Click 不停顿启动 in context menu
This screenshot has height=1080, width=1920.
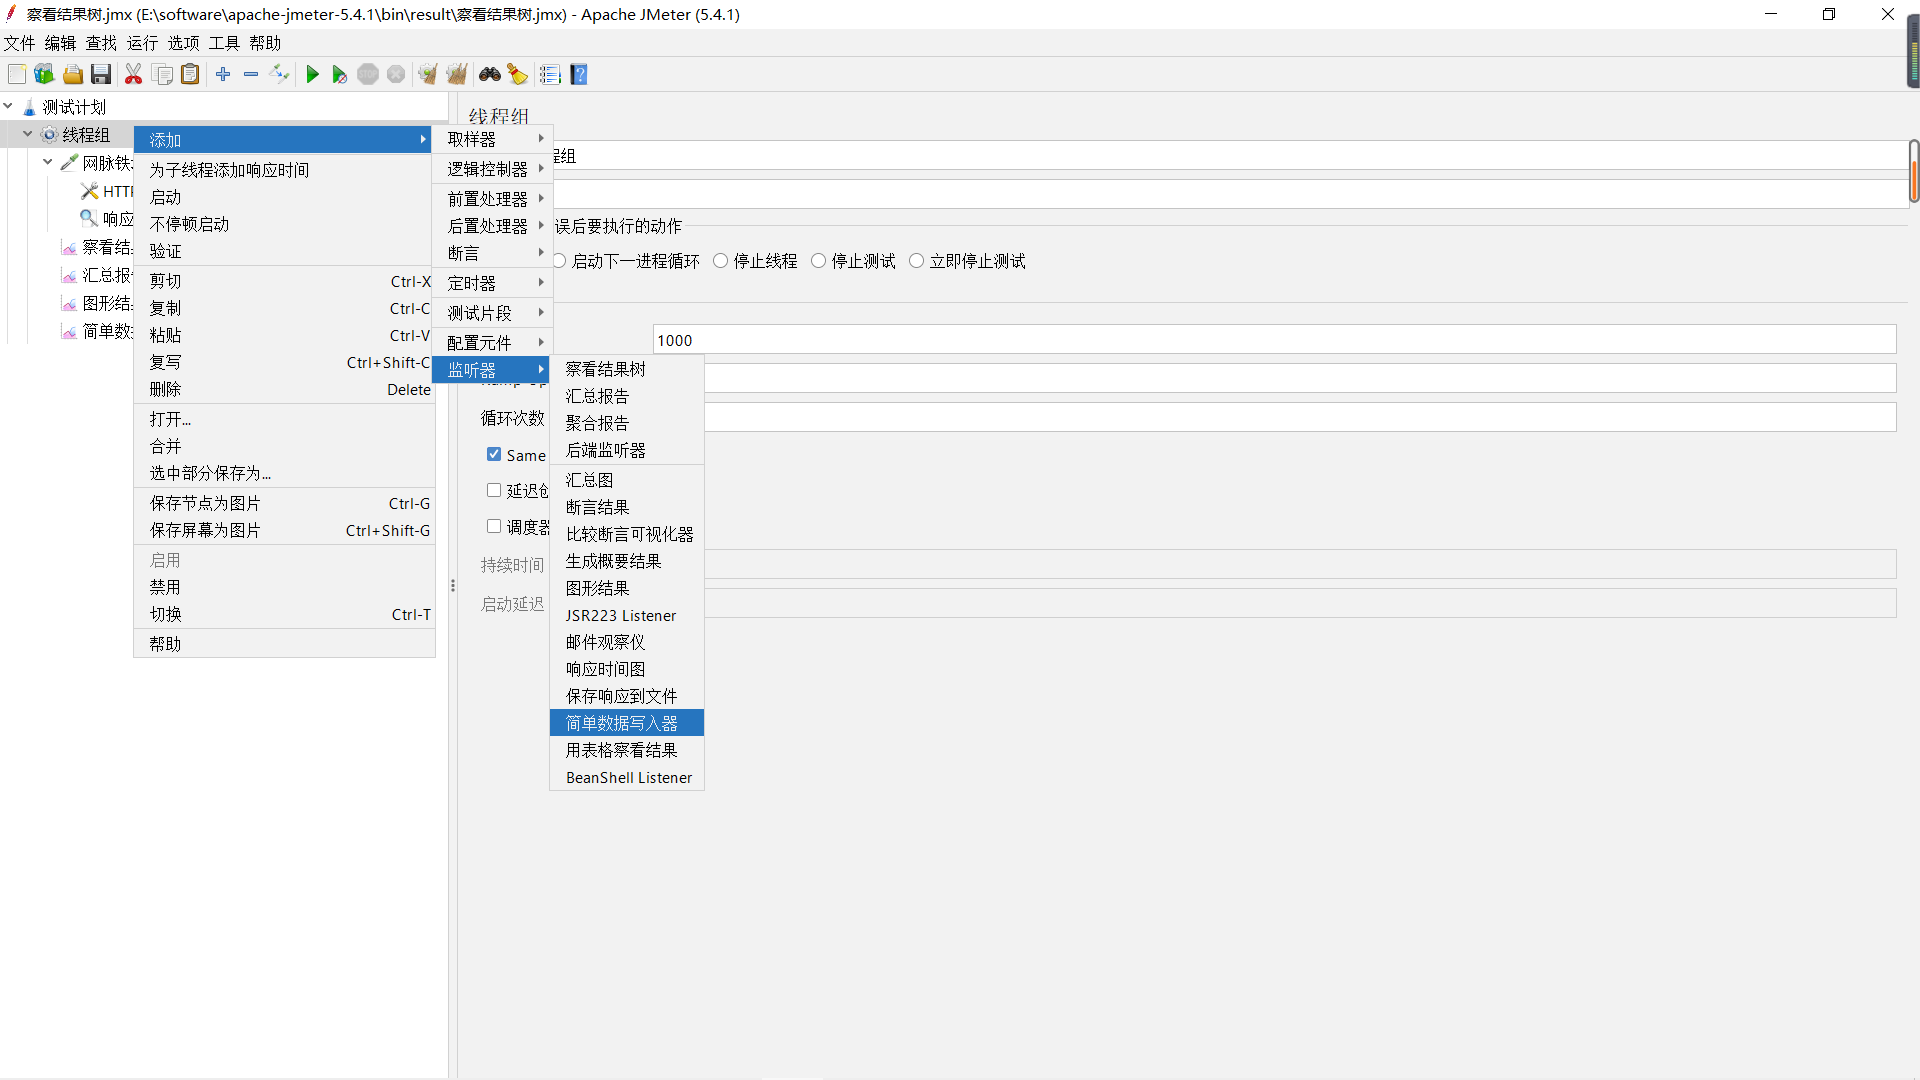click(284, 224)
